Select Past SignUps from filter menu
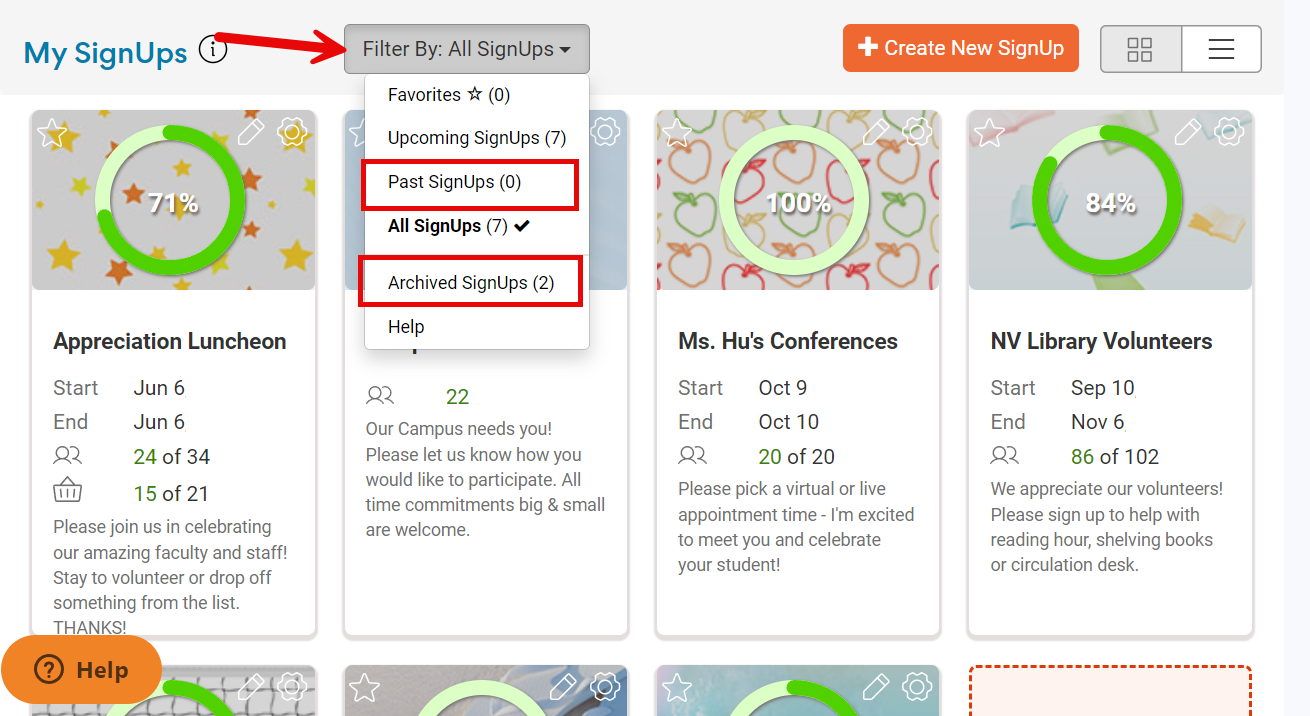 point(455,182)
